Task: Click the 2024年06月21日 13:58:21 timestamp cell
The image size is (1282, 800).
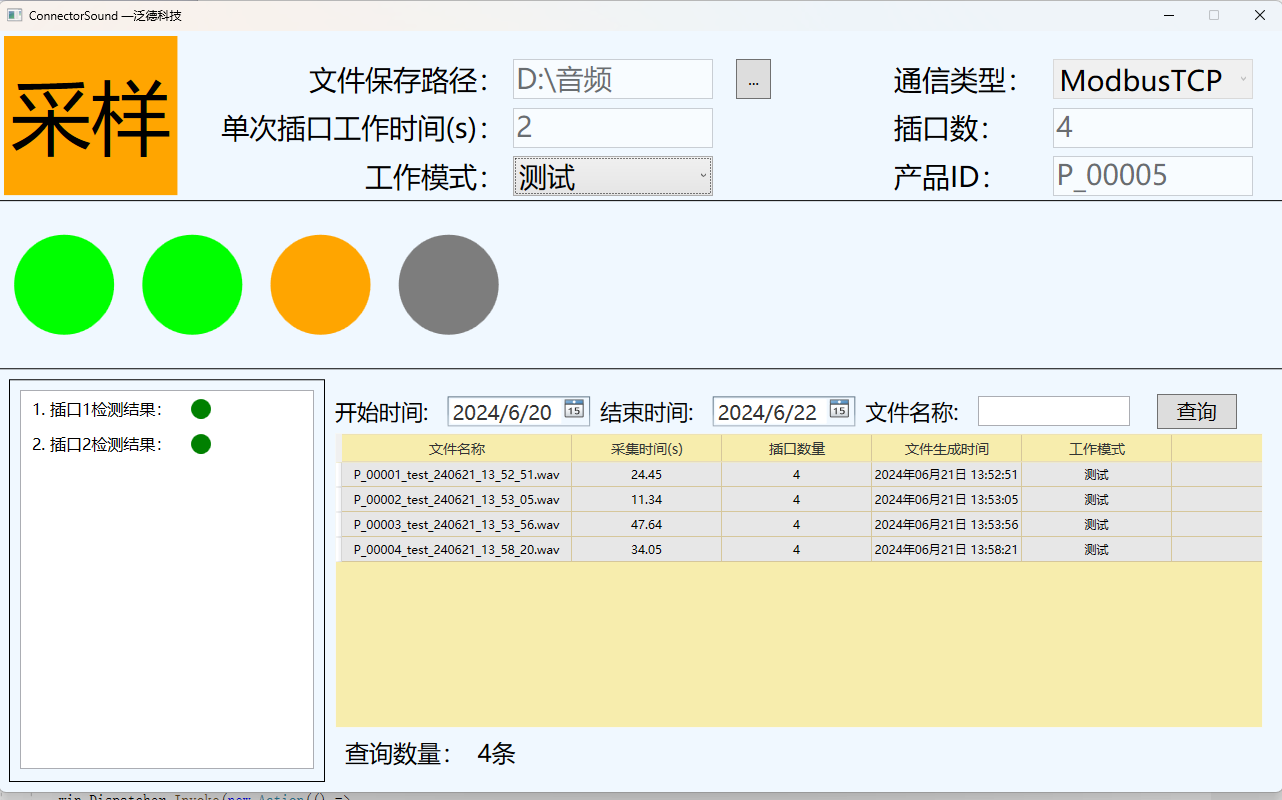Action: [947, 550]
